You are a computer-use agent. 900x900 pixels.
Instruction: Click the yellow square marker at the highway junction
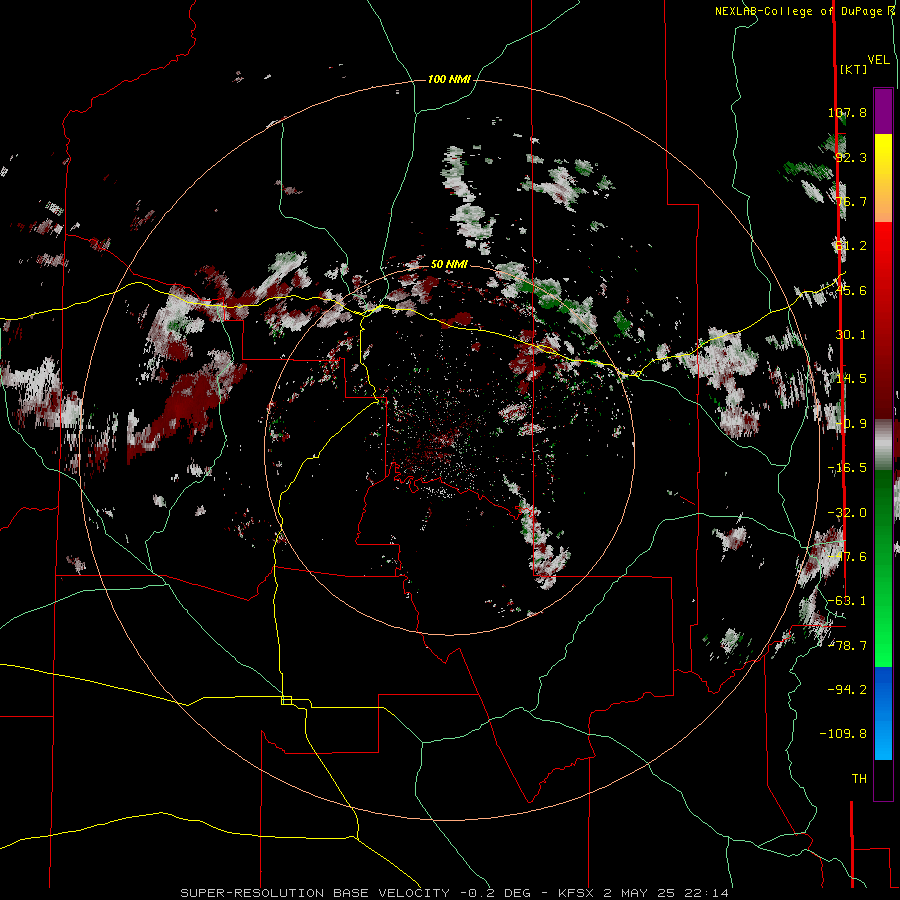click(286, 700)
